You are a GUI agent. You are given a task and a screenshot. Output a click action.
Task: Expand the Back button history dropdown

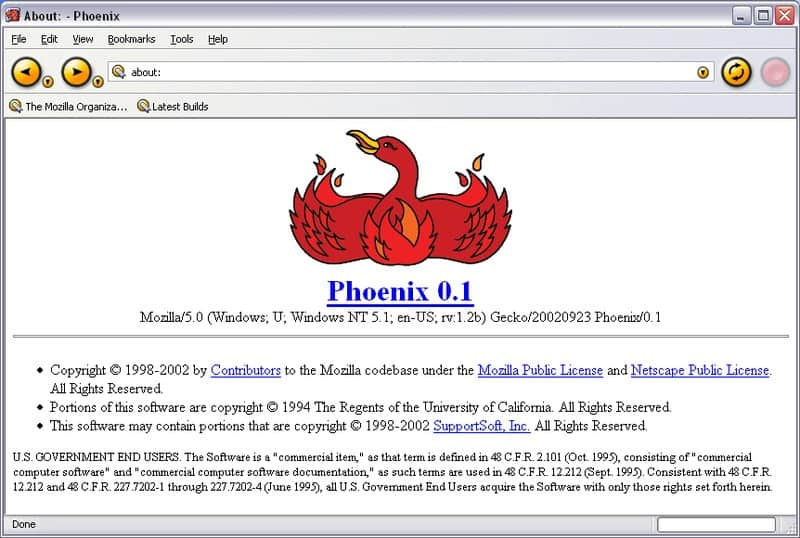47,82
